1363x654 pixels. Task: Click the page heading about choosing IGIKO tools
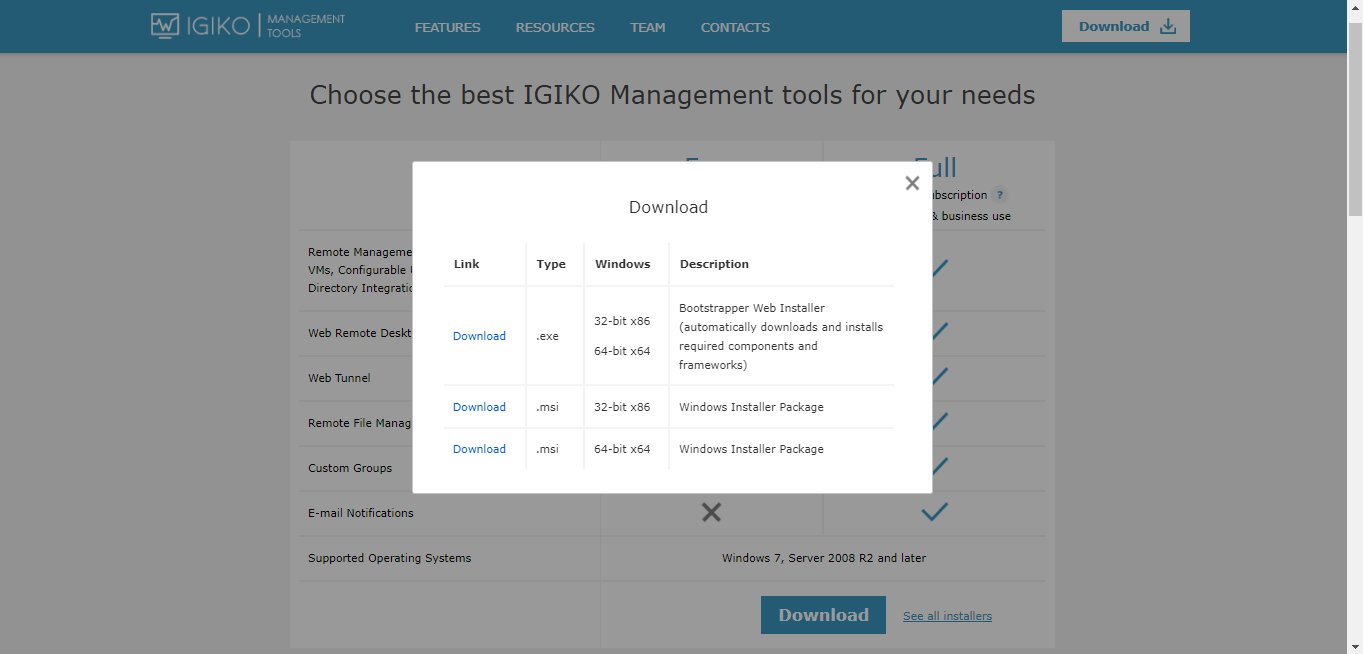pos(672,95)
